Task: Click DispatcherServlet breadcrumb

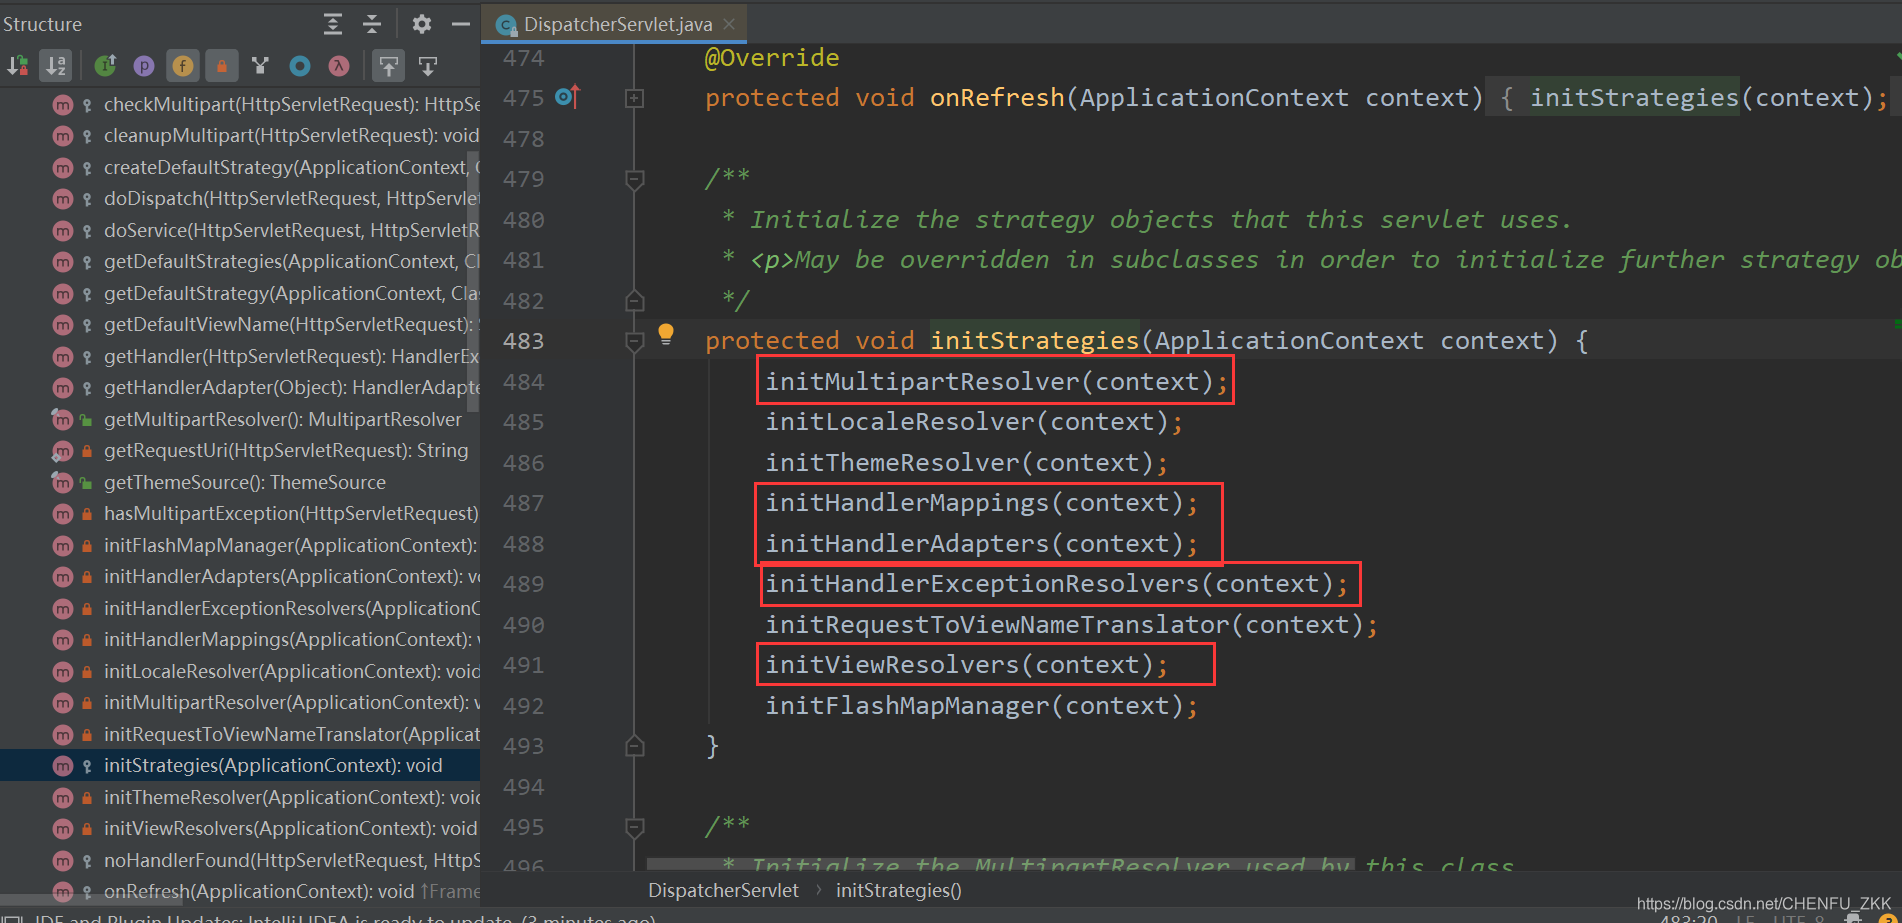Action: pos(723,890)
